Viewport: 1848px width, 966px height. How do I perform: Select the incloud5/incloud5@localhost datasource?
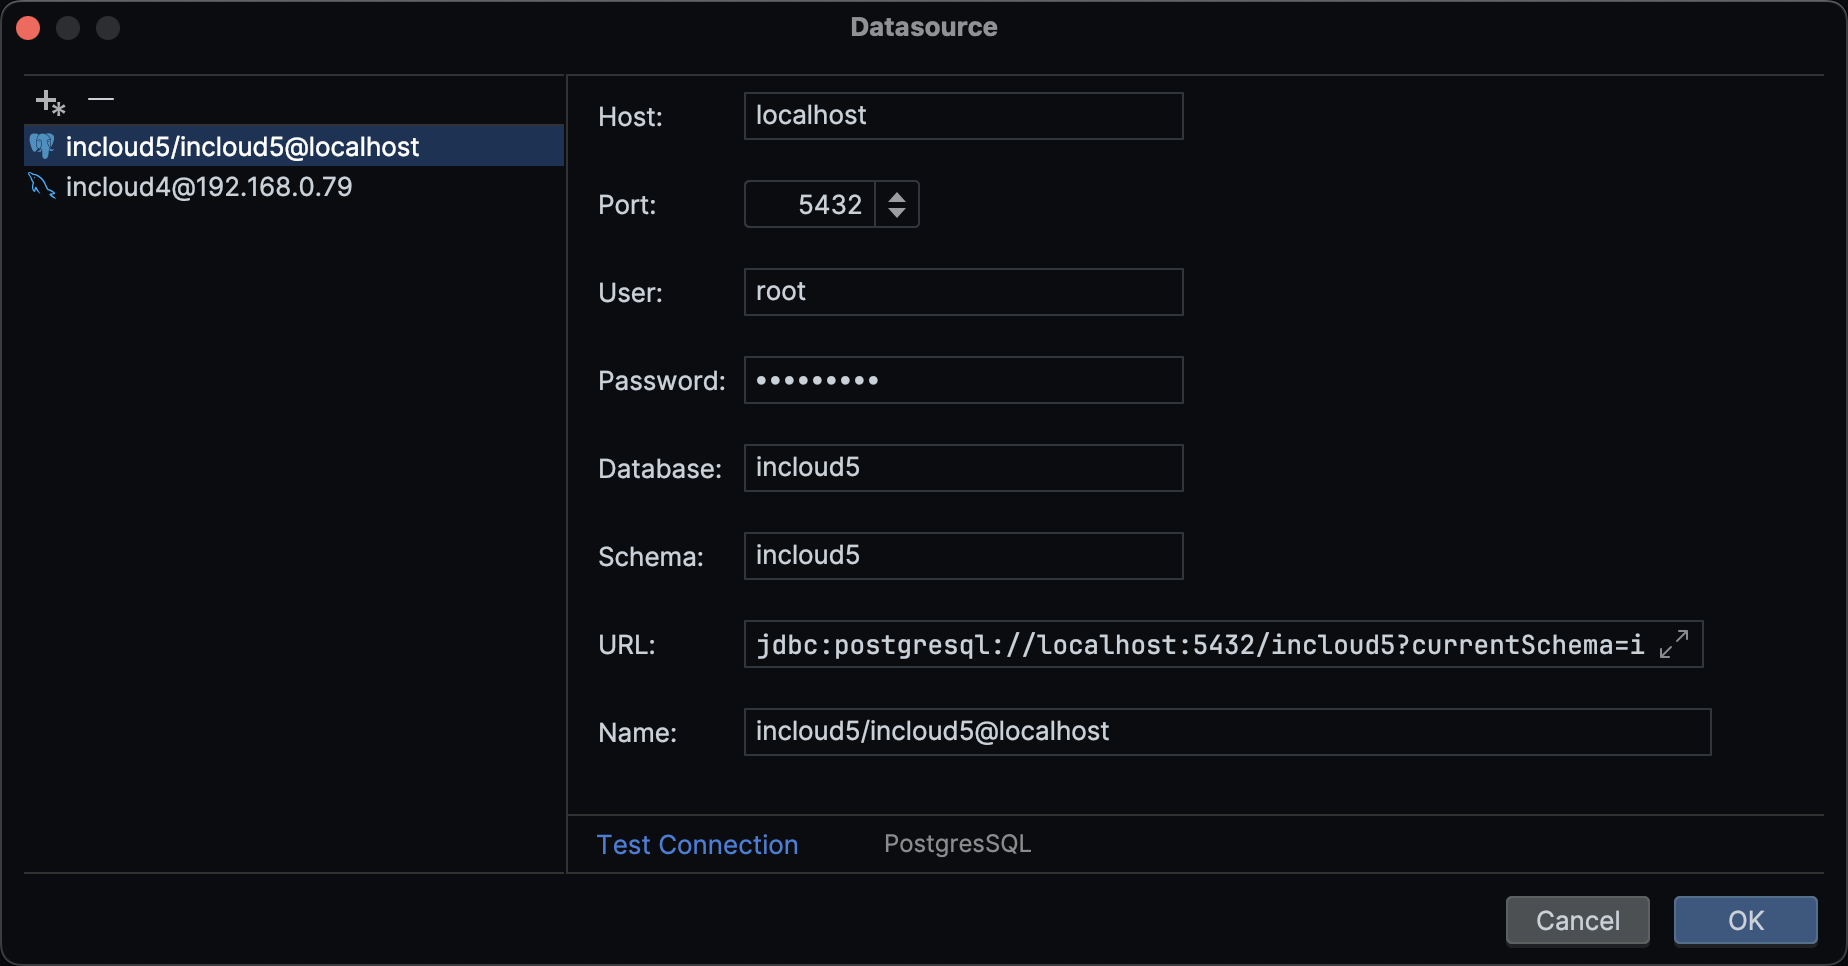(x=242, y=146)
